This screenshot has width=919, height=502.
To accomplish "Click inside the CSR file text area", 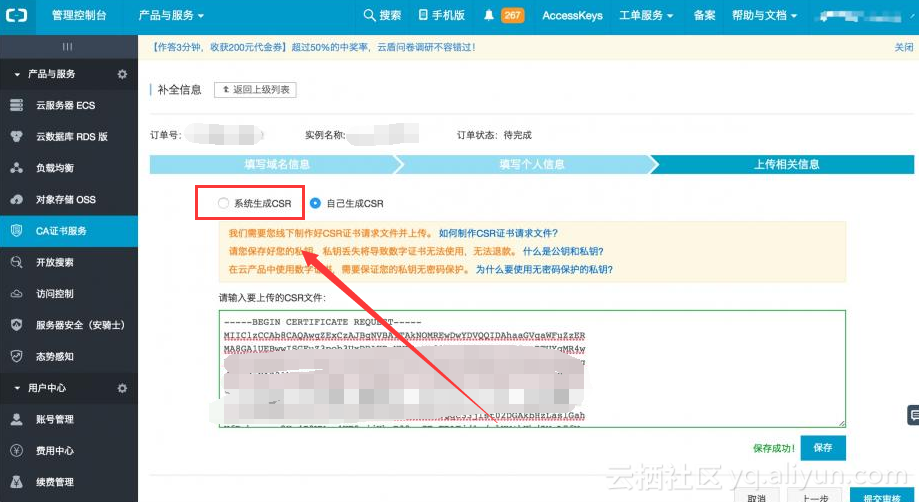I will 530,368.
